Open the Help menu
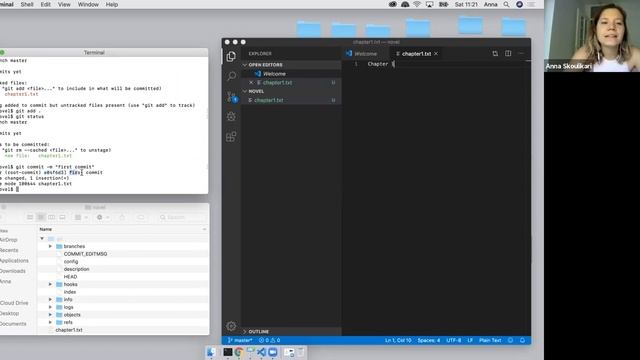This screenshot has height=360, width=640. (112, 4)
